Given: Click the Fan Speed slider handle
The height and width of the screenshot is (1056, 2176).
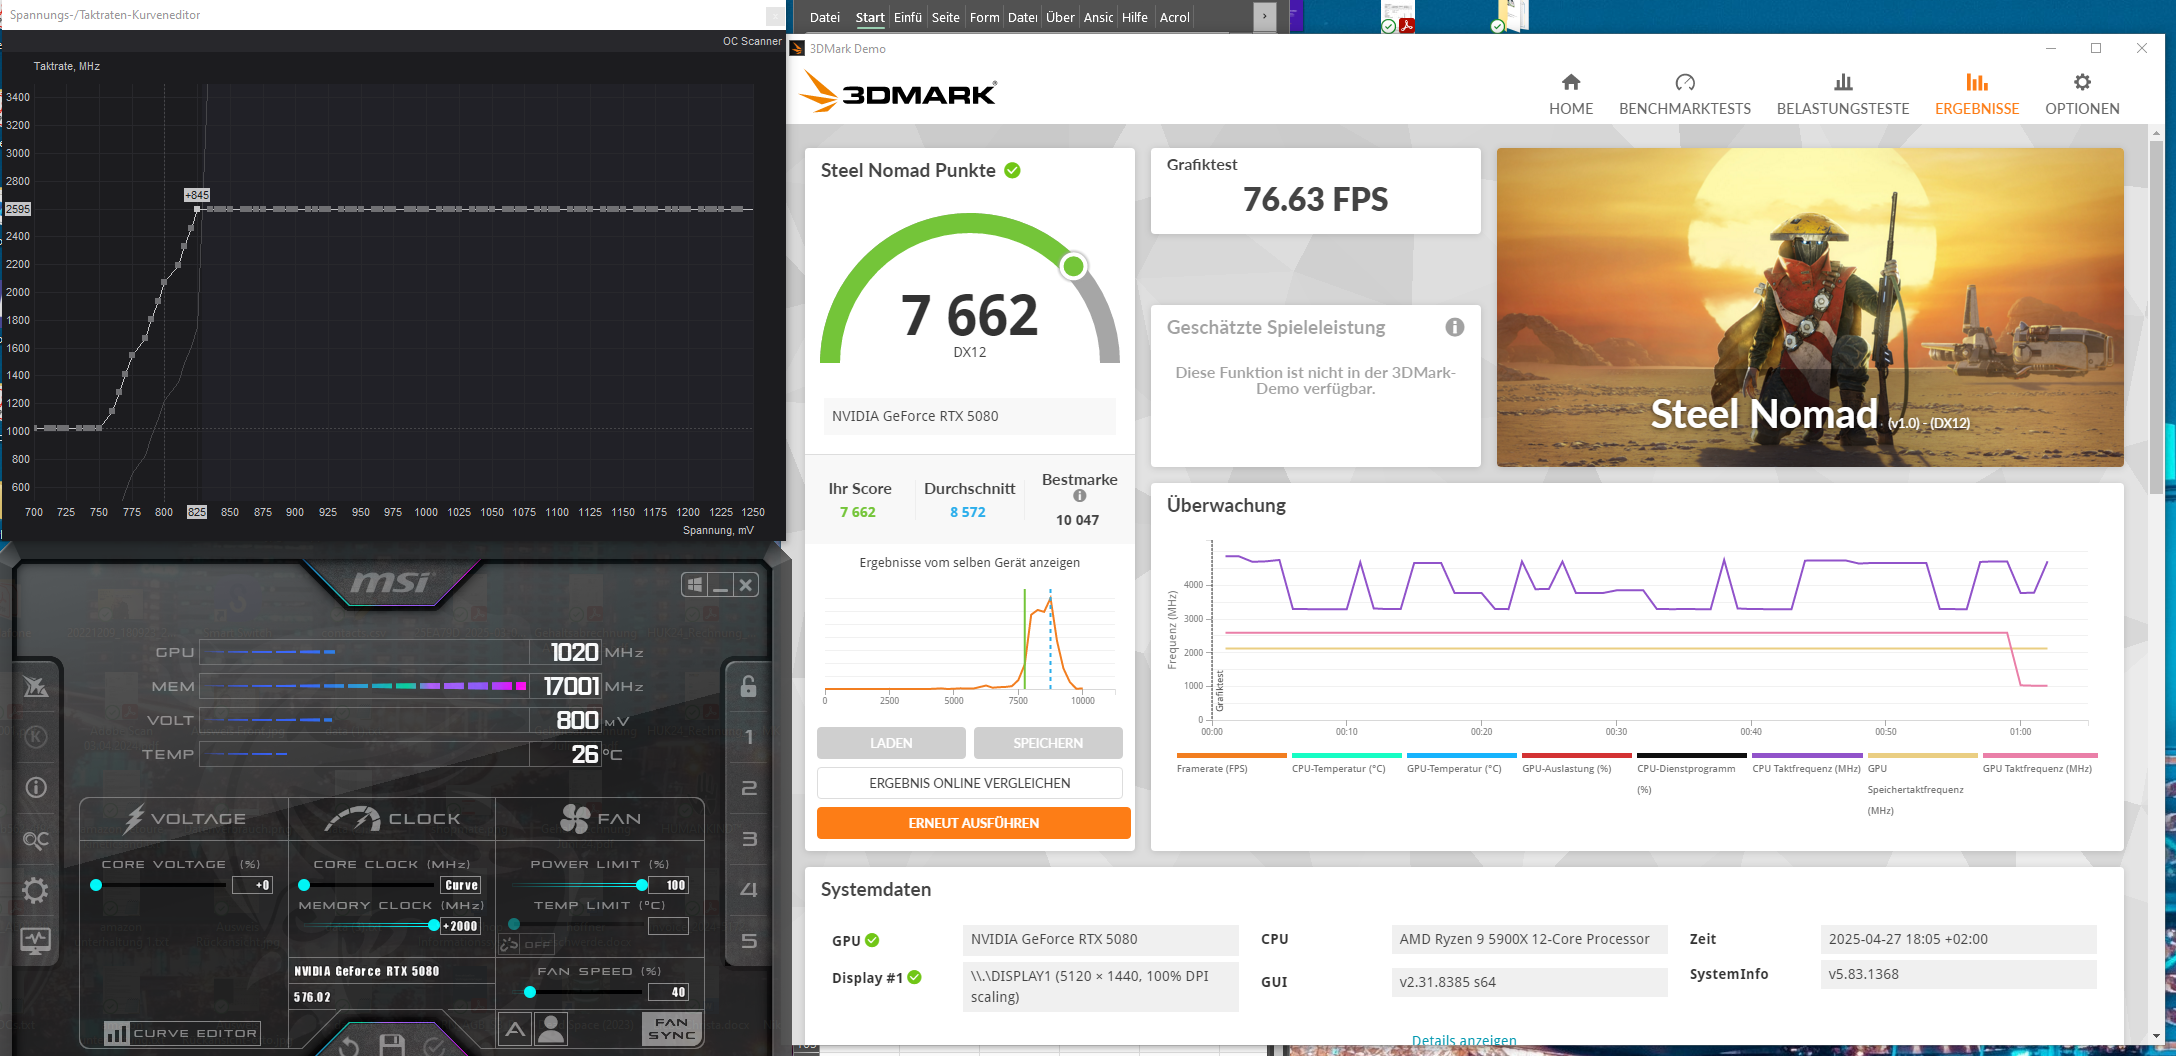Looking at the screenshot, I should click(x=530, y=992).
